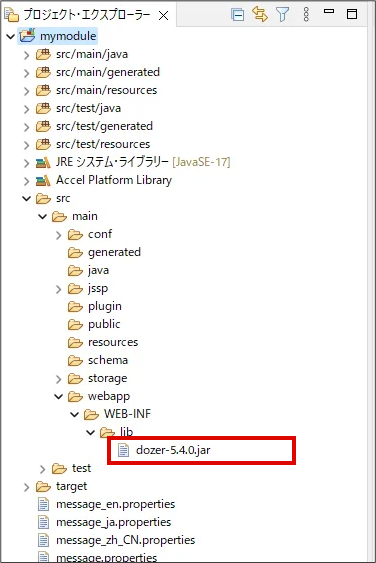
Task: Click the webapp folder icon
Action: tap(75, 396)
